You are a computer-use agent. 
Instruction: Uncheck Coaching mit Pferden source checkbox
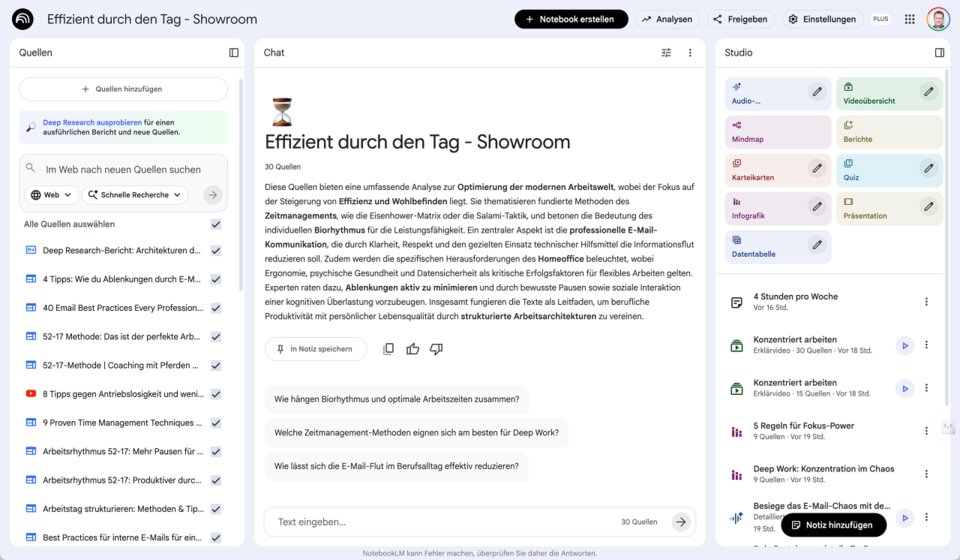216,366
